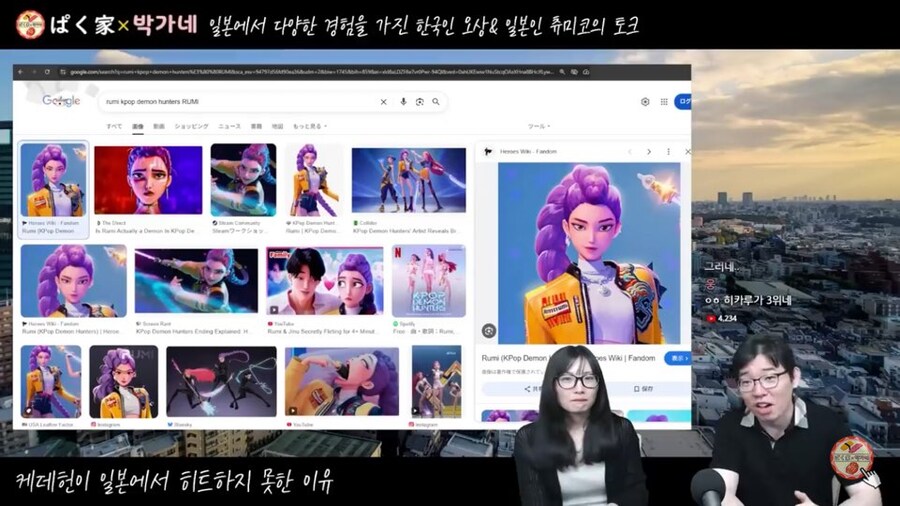Viewport: 900px width, 506px height.
Task: Click the browser URL address bar
Action: click(x=310, y=72)
